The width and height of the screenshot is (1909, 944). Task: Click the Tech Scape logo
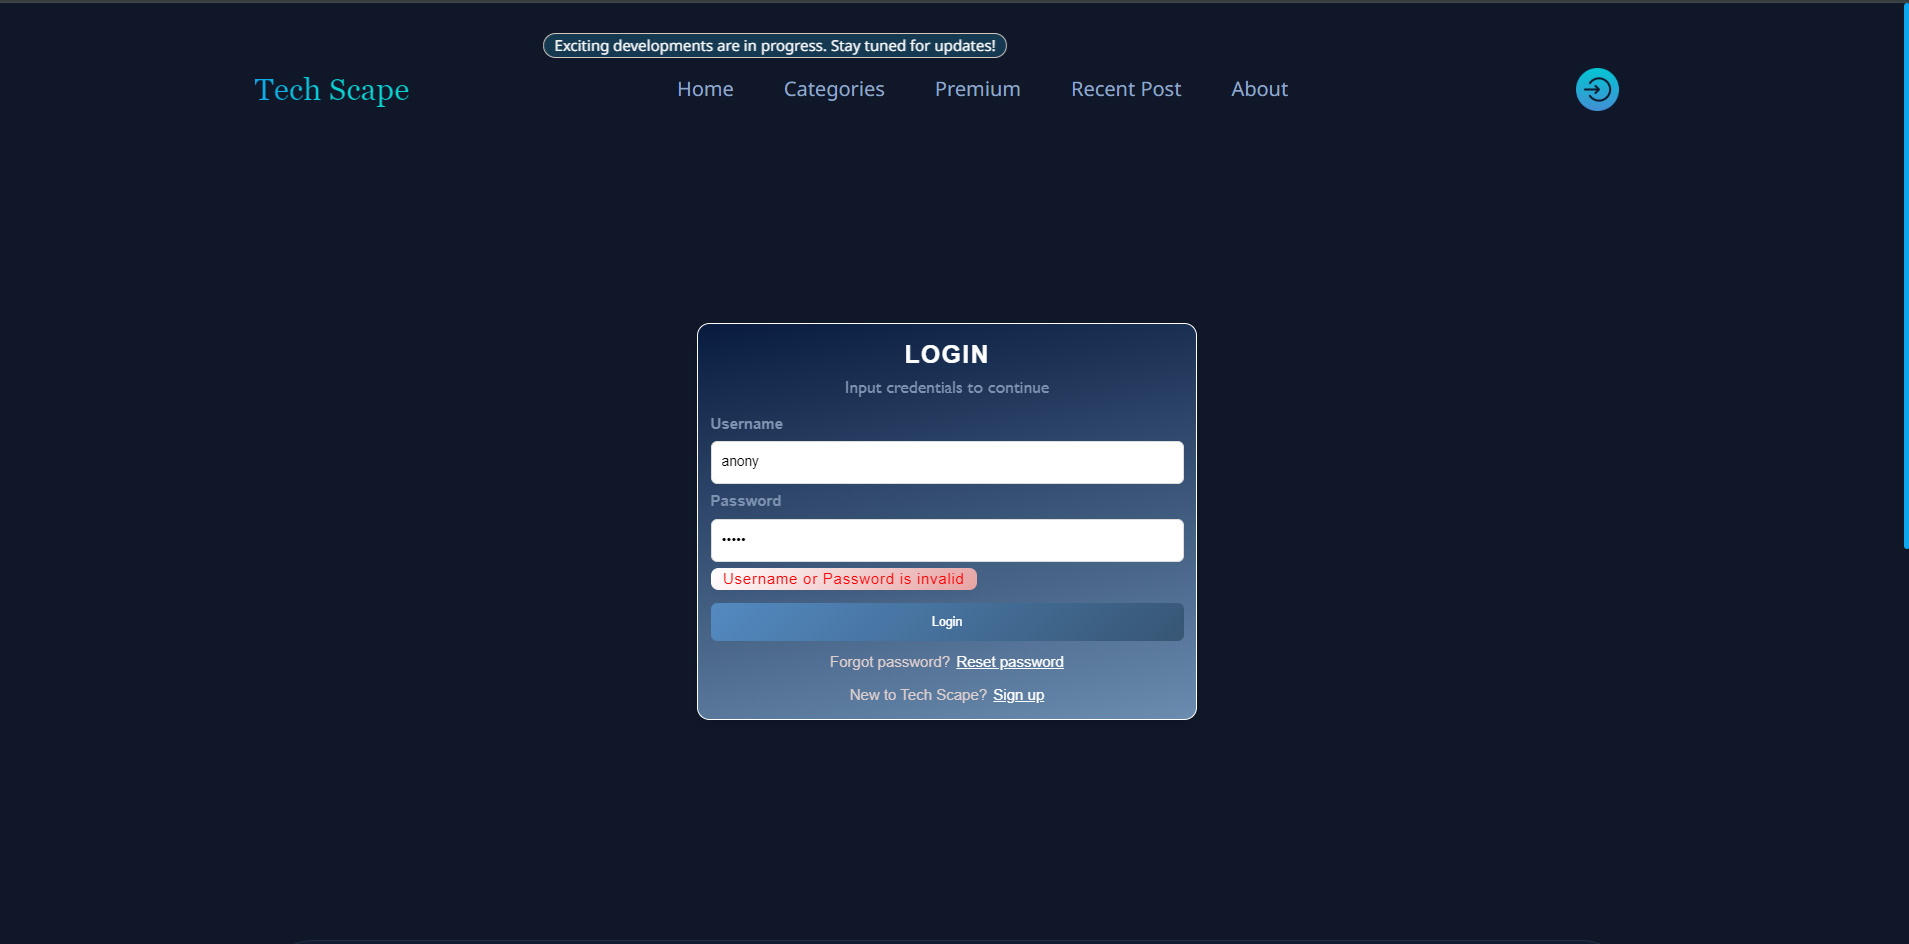331,90
